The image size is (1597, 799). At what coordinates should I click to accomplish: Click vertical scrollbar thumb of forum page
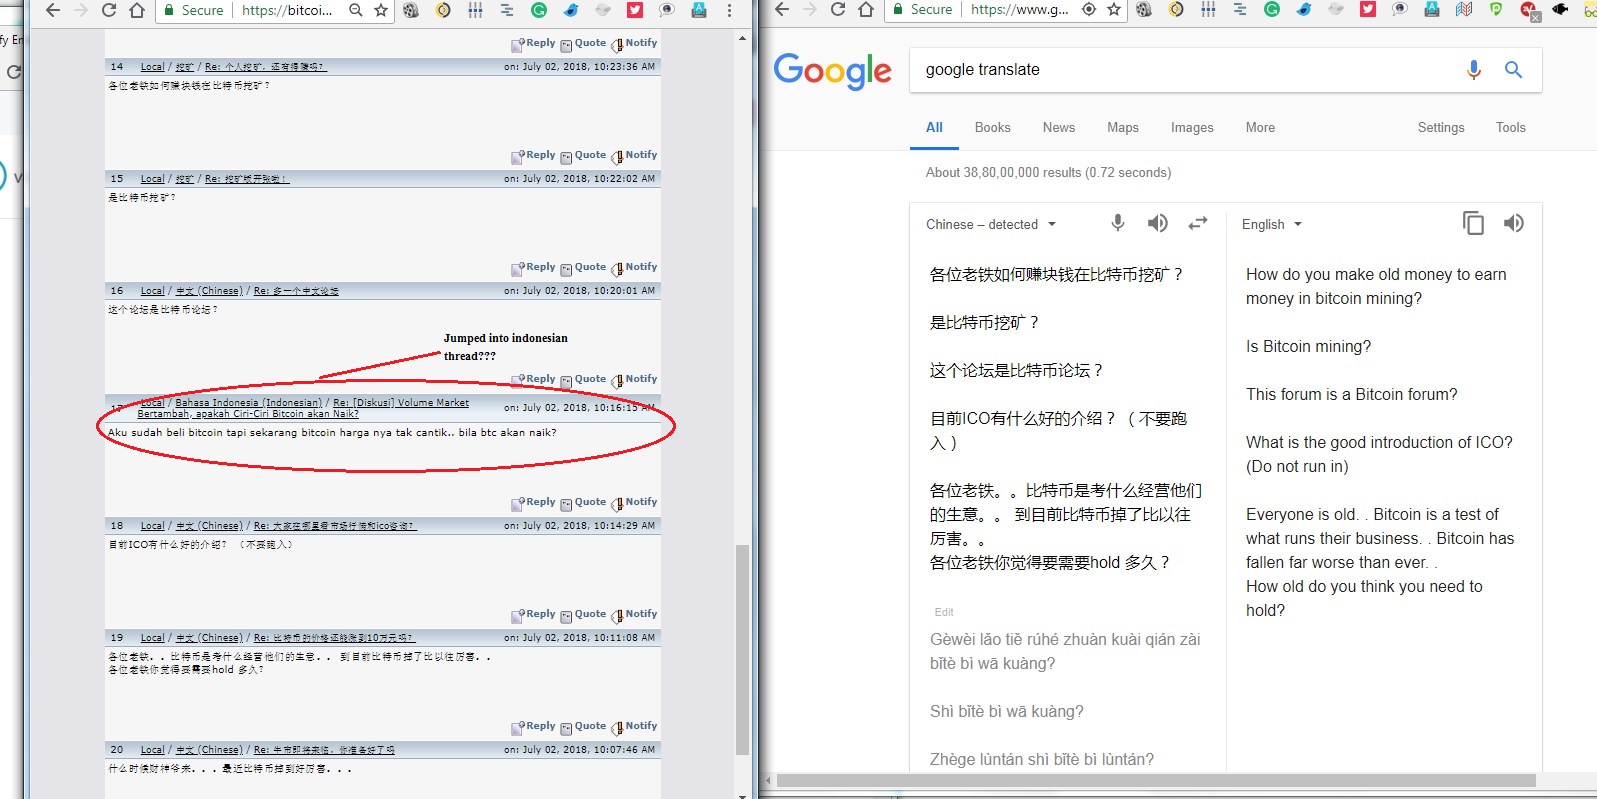pos(742,649)
